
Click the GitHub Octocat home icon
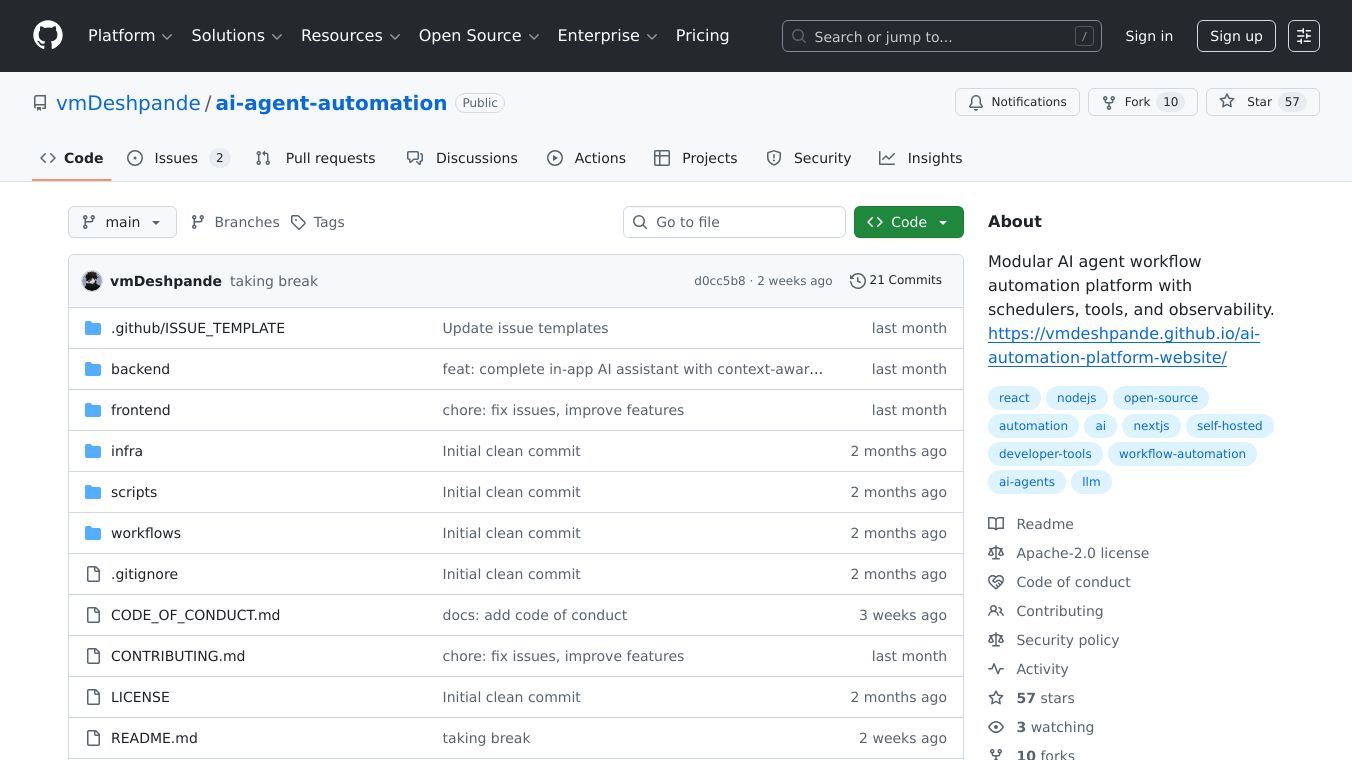tap(47, 35)
